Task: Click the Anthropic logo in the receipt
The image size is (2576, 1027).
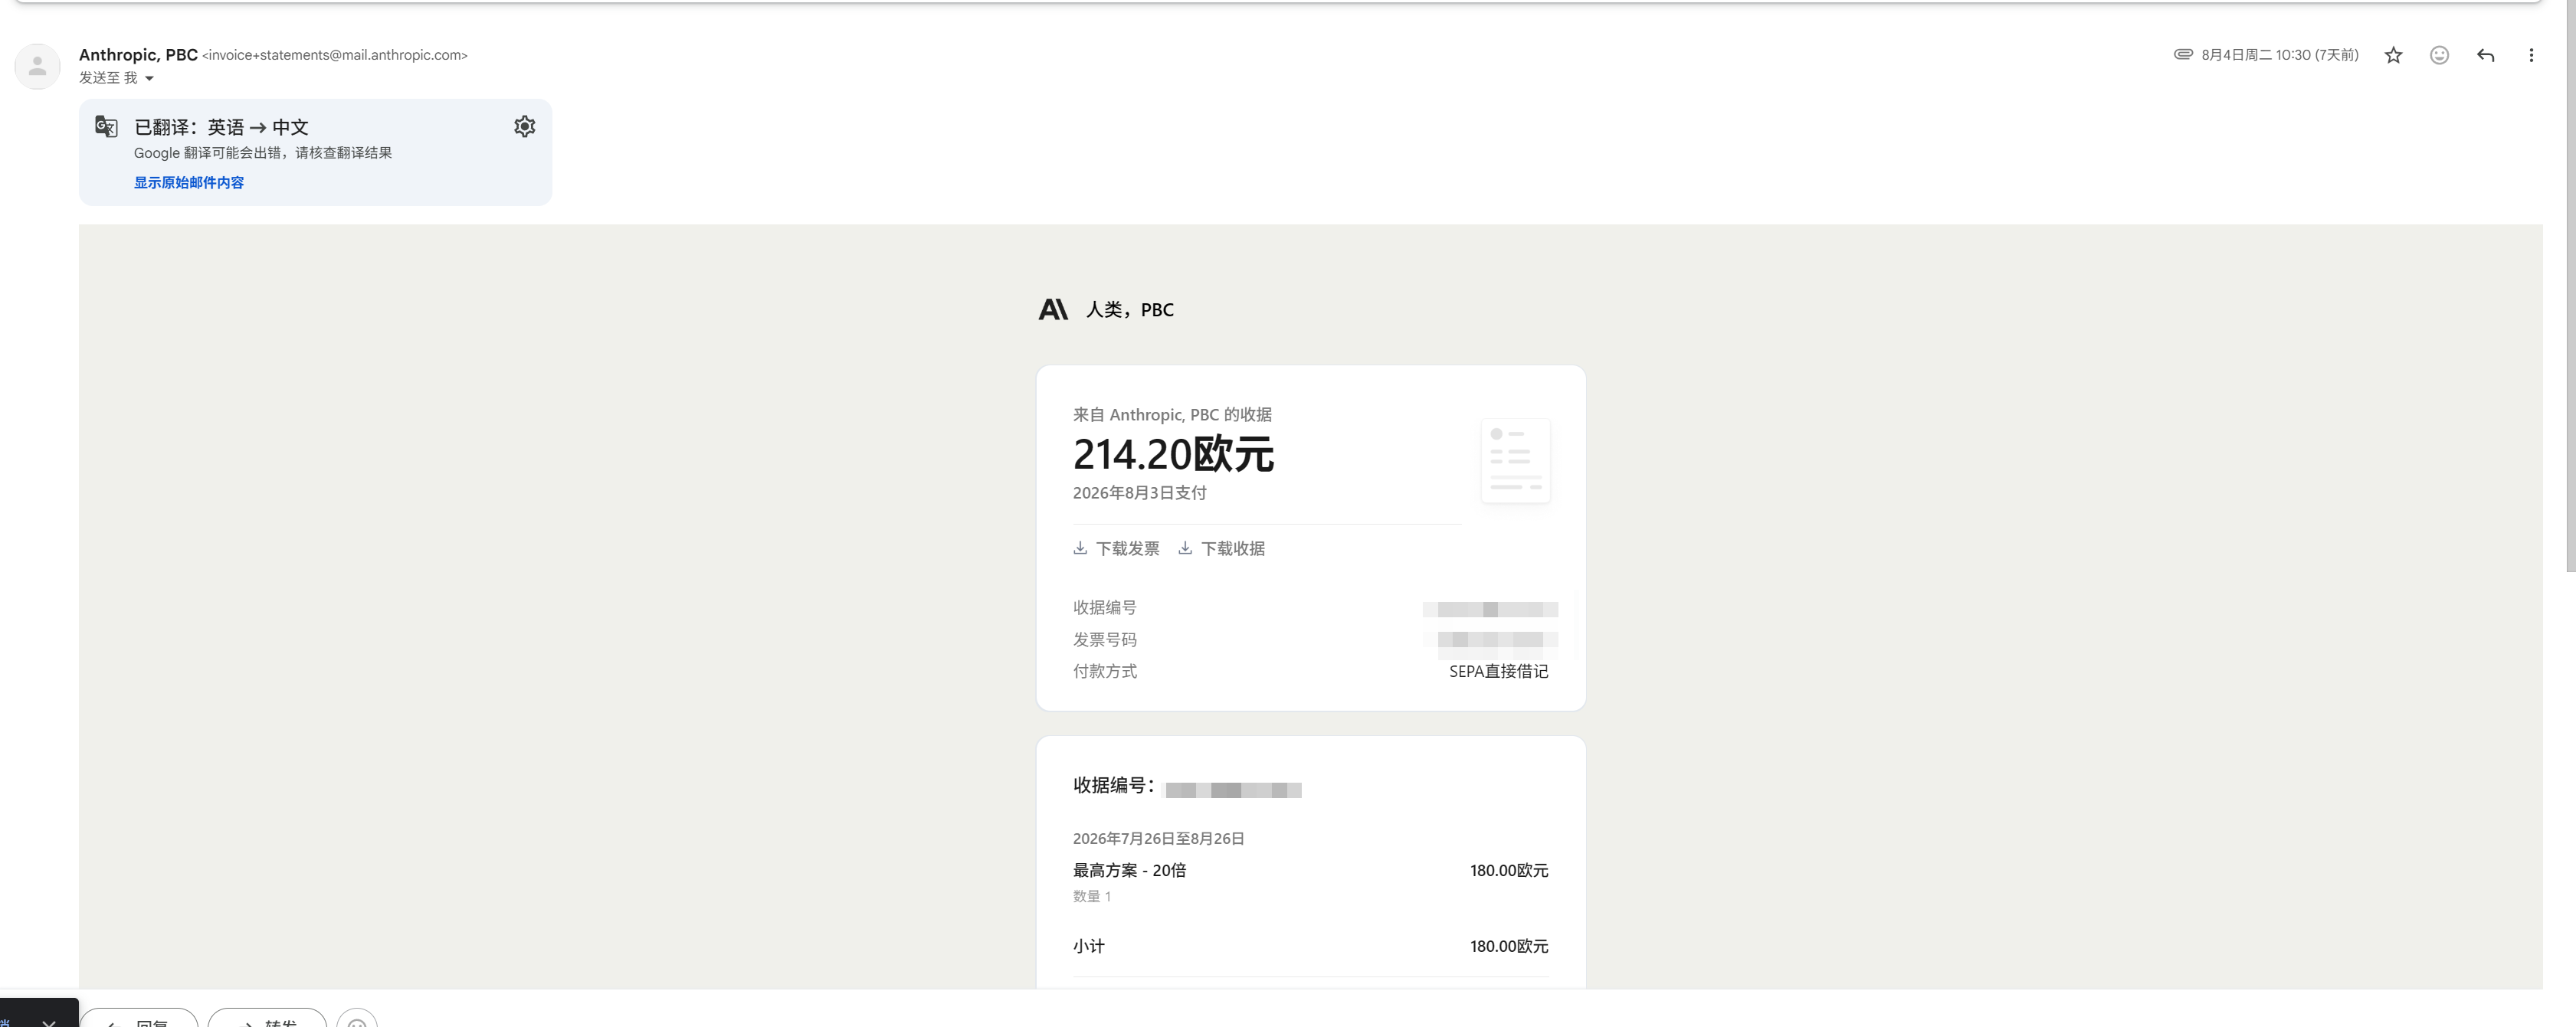Action: [1053, 309]
